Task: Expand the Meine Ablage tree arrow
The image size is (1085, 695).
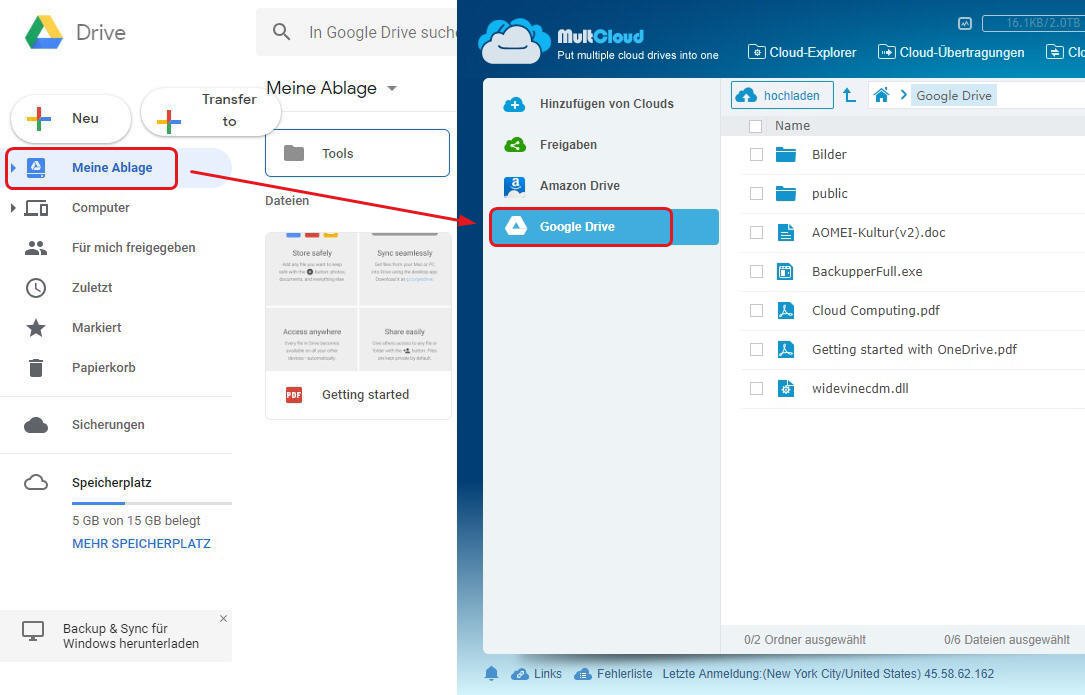Action: point(12,168)
